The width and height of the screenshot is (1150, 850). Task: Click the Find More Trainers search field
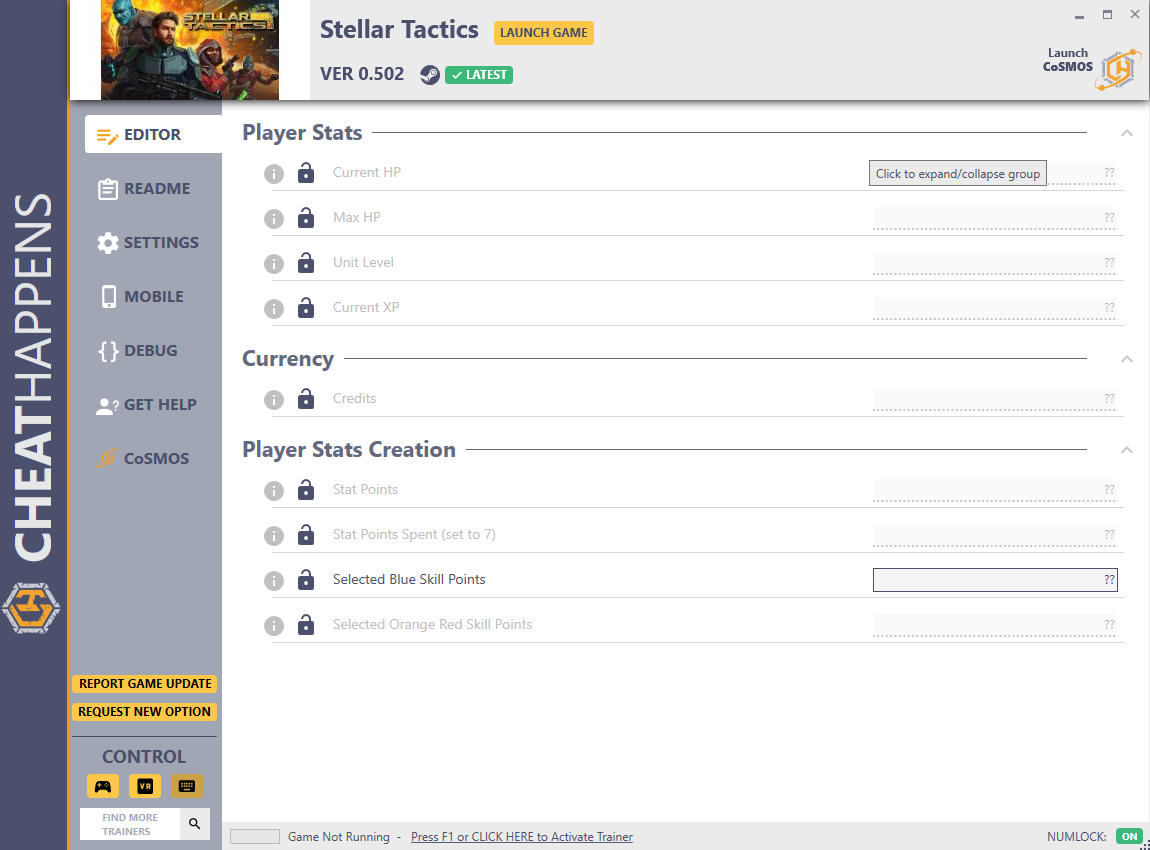click(x=130, y=824)
